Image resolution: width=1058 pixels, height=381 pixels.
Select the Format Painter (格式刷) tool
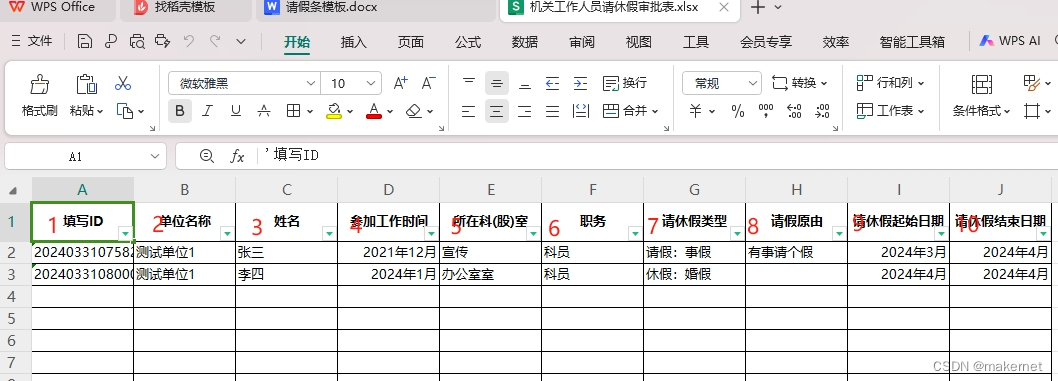39,85
